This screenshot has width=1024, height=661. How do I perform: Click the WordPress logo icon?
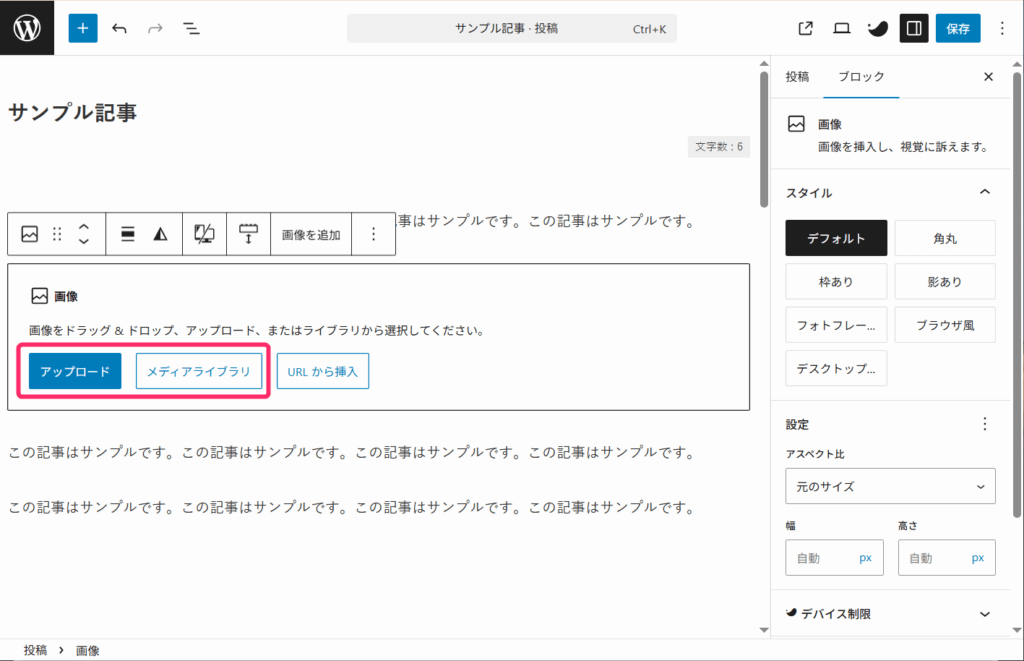click(27, 28)
